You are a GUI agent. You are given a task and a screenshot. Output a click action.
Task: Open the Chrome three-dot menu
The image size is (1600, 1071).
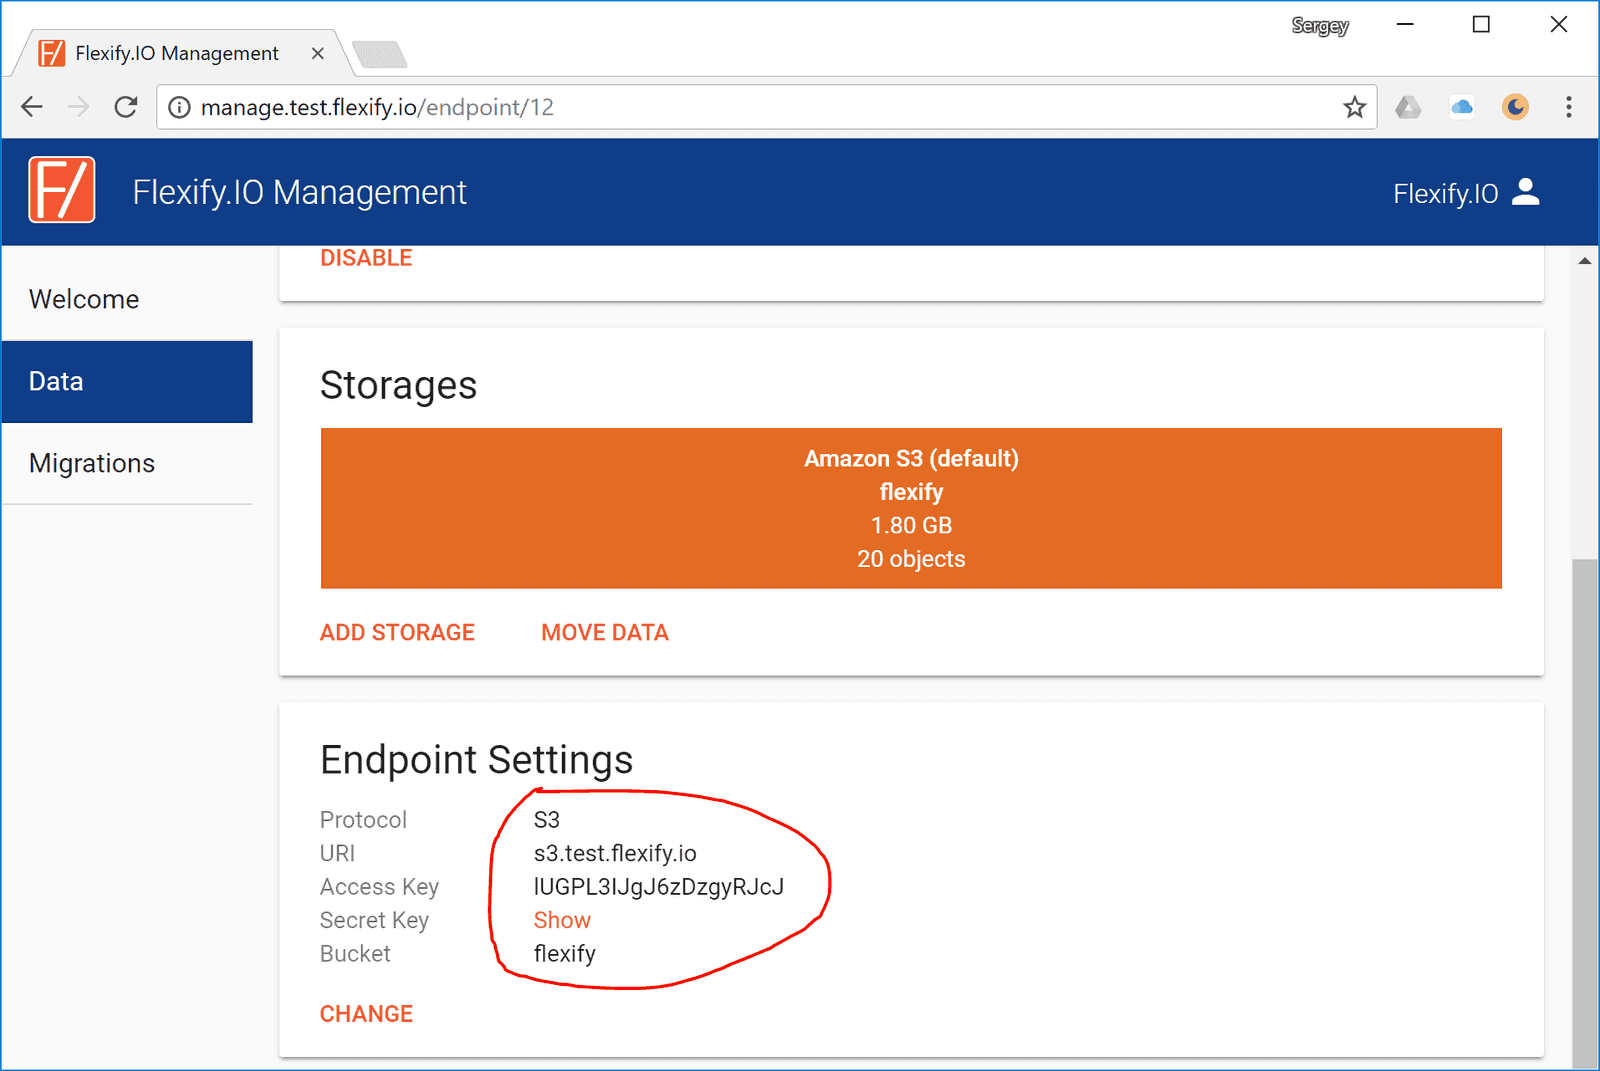tap(1568, 107)
